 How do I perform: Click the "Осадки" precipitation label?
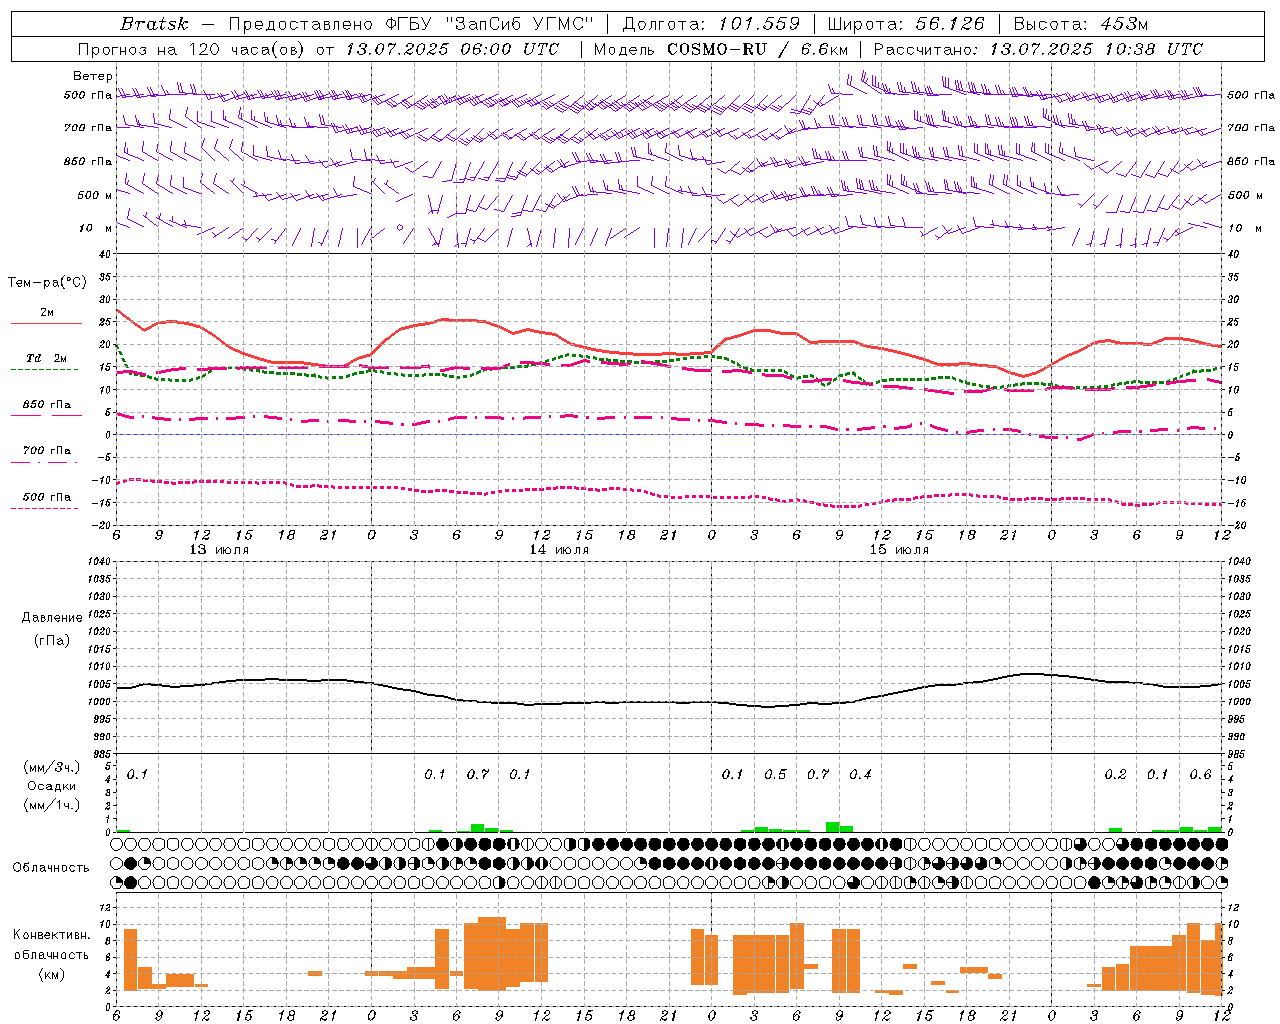[52, 786]
